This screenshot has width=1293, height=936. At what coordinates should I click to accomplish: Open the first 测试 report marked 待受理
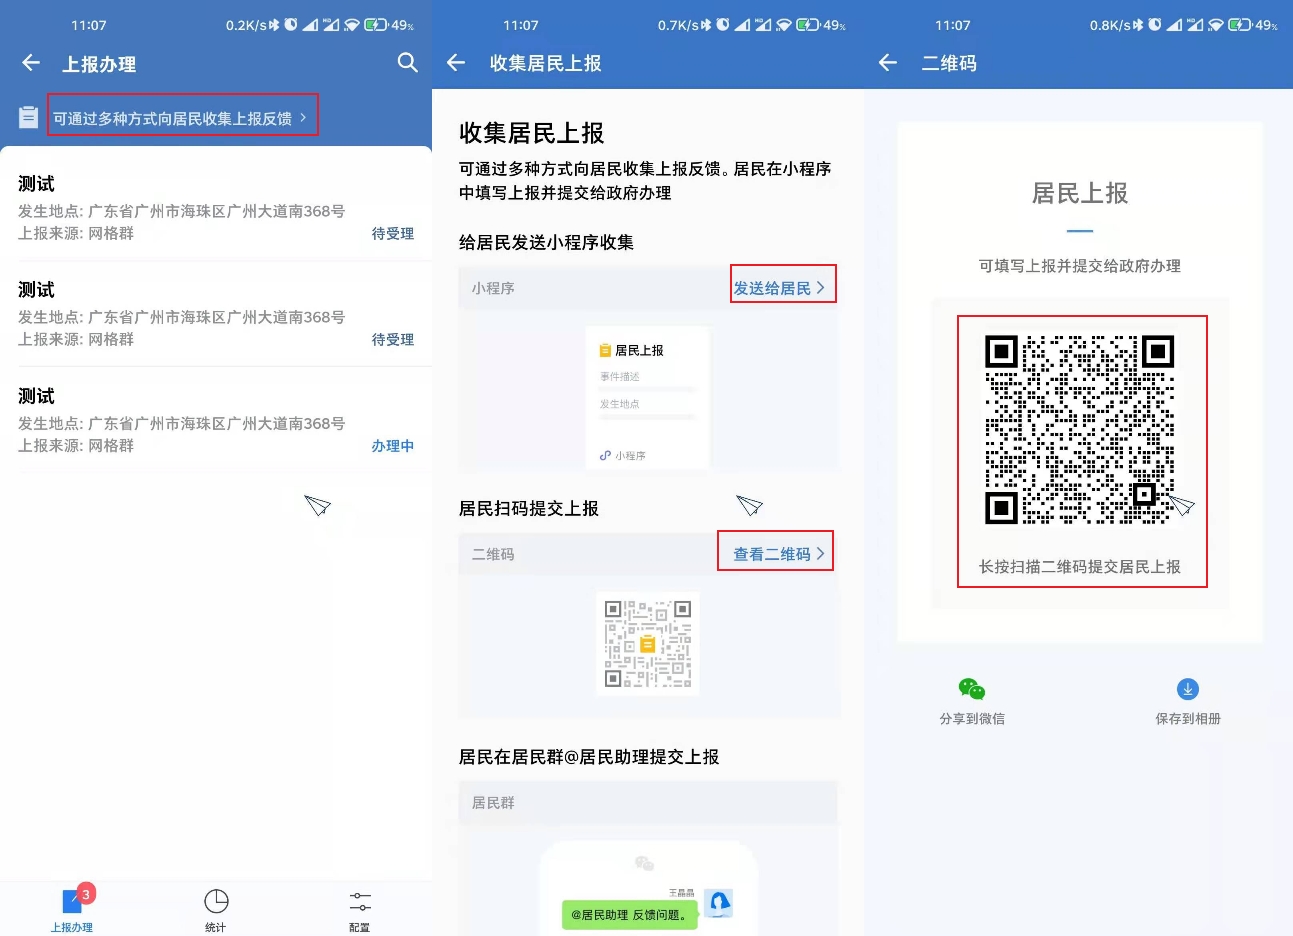[215, 208]
